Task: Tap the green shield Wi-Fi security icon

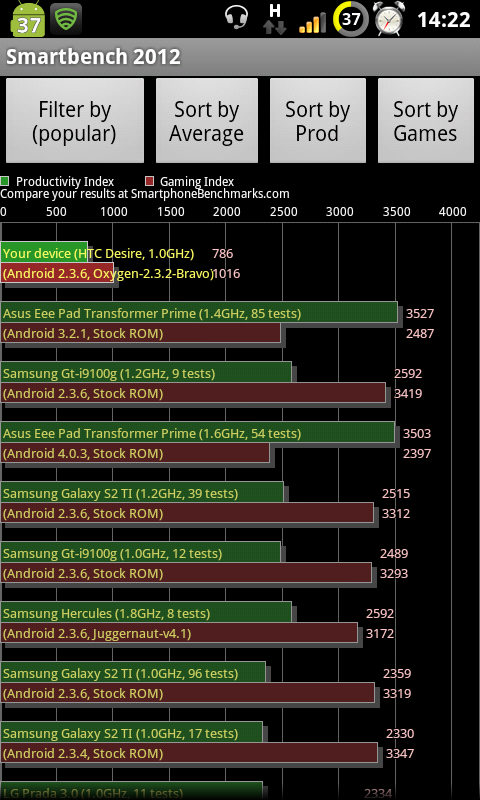Action: coord(66,19)
